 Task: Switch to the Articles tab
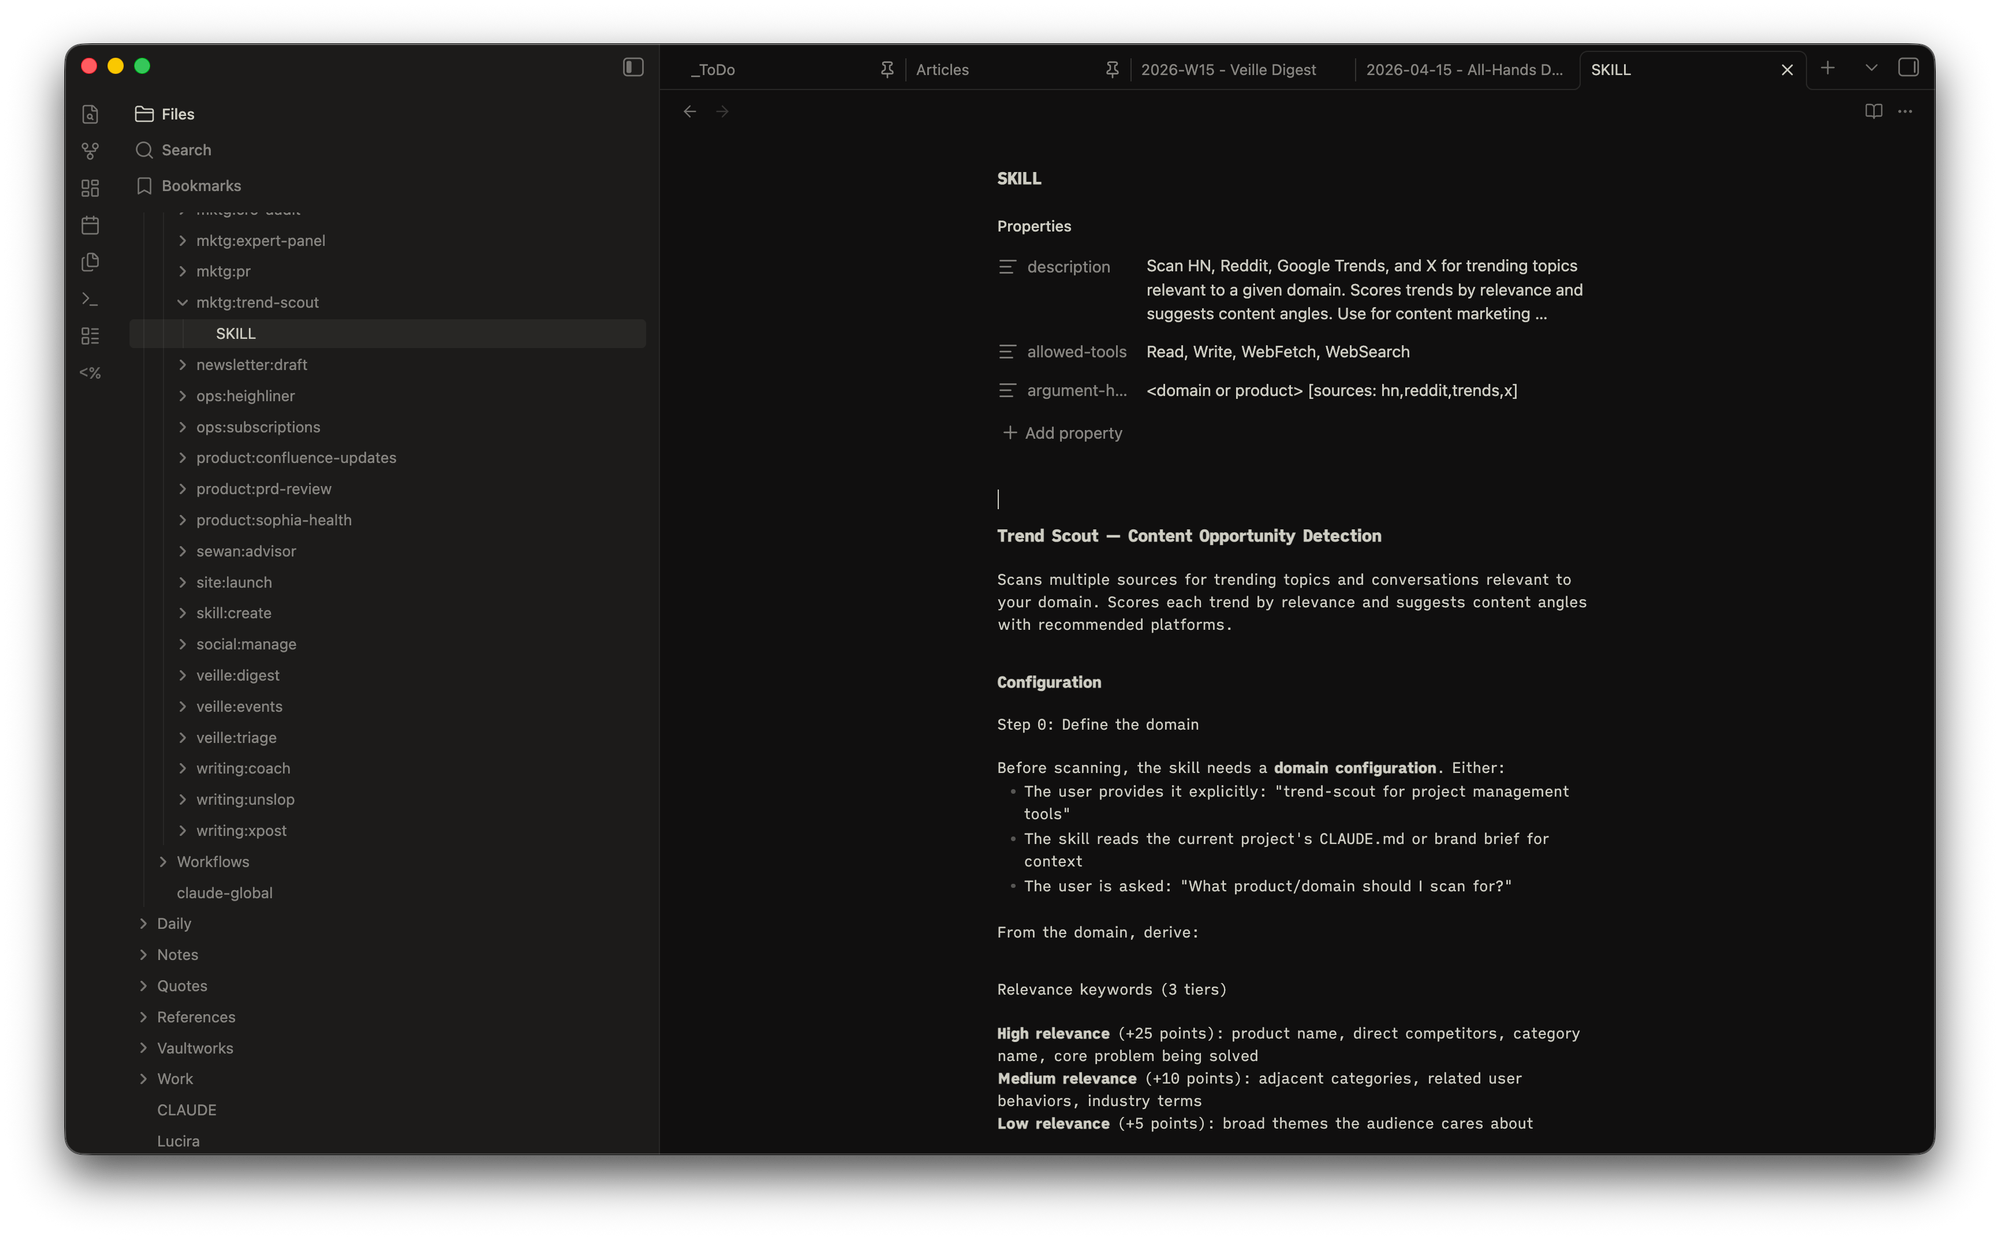coord(942,69)
